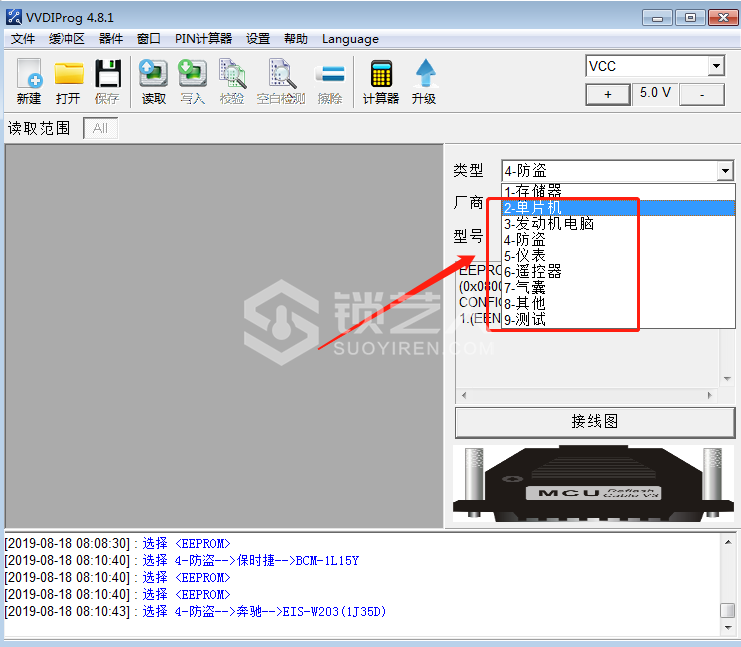This screenshot has height=647, width=741.
Task: Open the 文件 menu
Action: tap(23, 39)
